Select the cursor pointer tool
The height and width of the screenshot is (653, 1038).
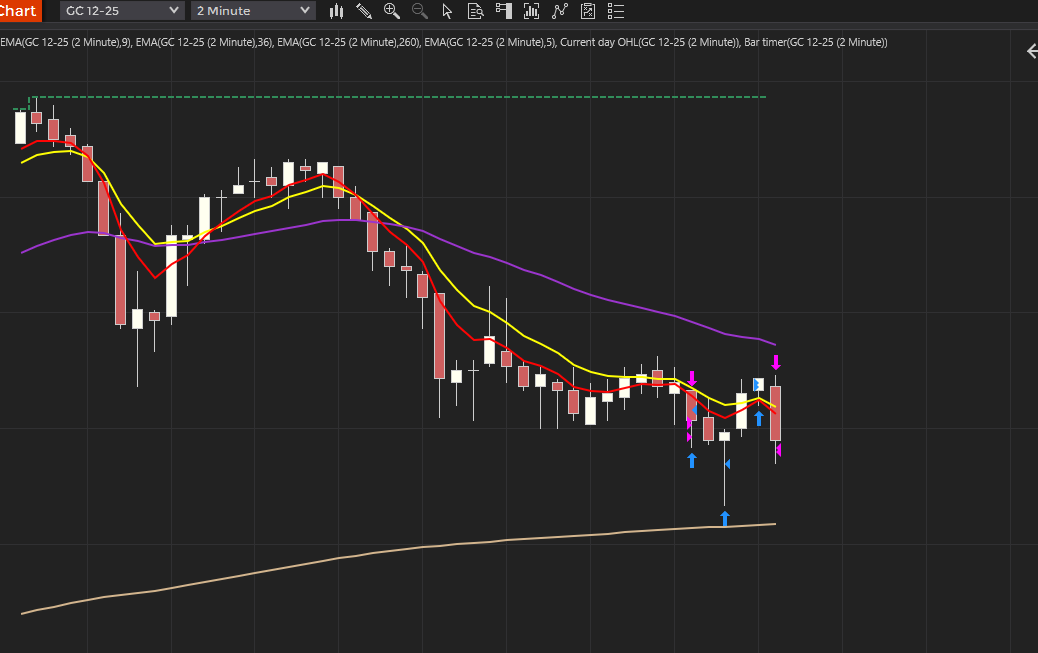click(447, 11)
